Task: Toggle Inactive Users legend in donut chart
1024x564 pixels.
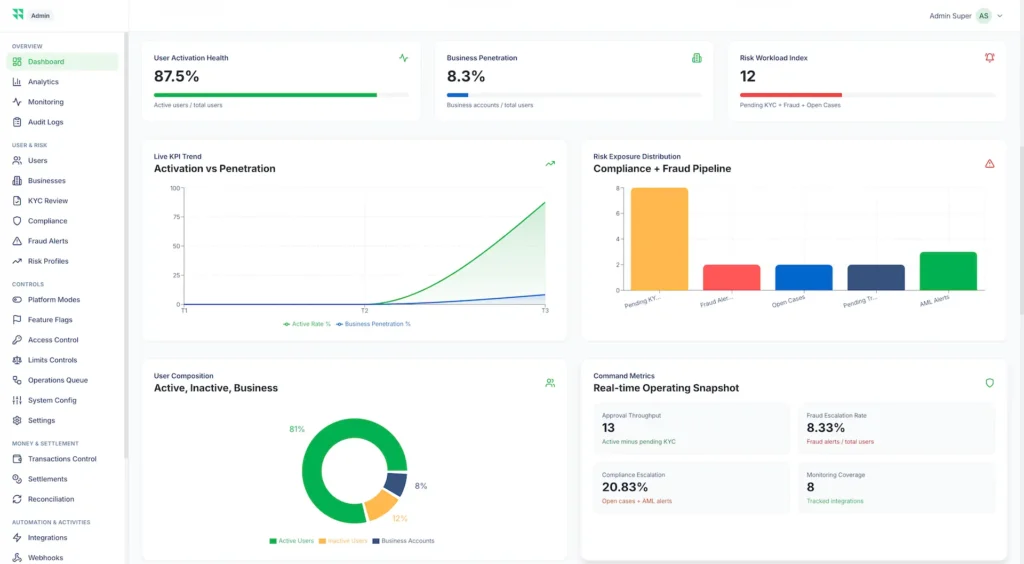Action: (x=343, y=541)
